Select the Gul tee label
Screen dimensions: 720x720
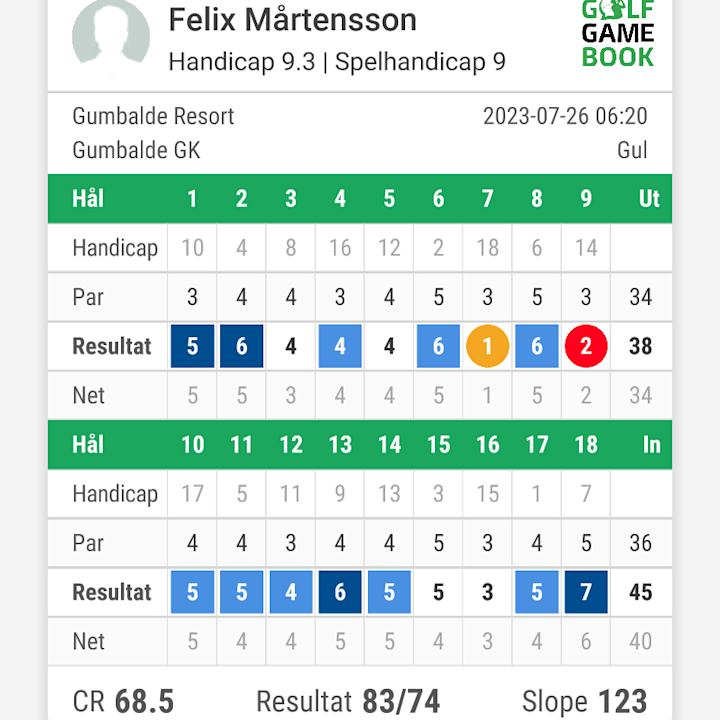point(632,150)
